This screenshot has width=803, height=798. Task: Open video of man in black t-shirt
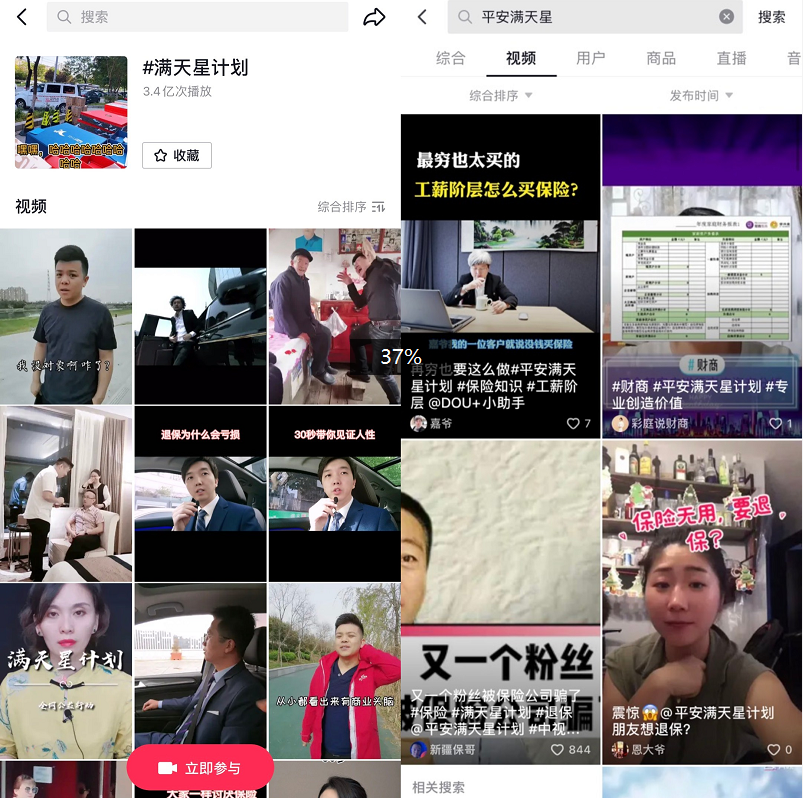pos(66,316)
